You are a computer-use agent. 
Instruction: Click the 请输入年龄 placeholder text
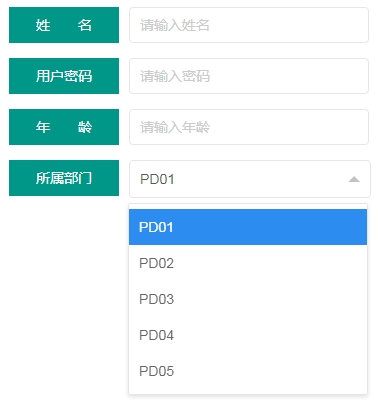pos(175,127)
